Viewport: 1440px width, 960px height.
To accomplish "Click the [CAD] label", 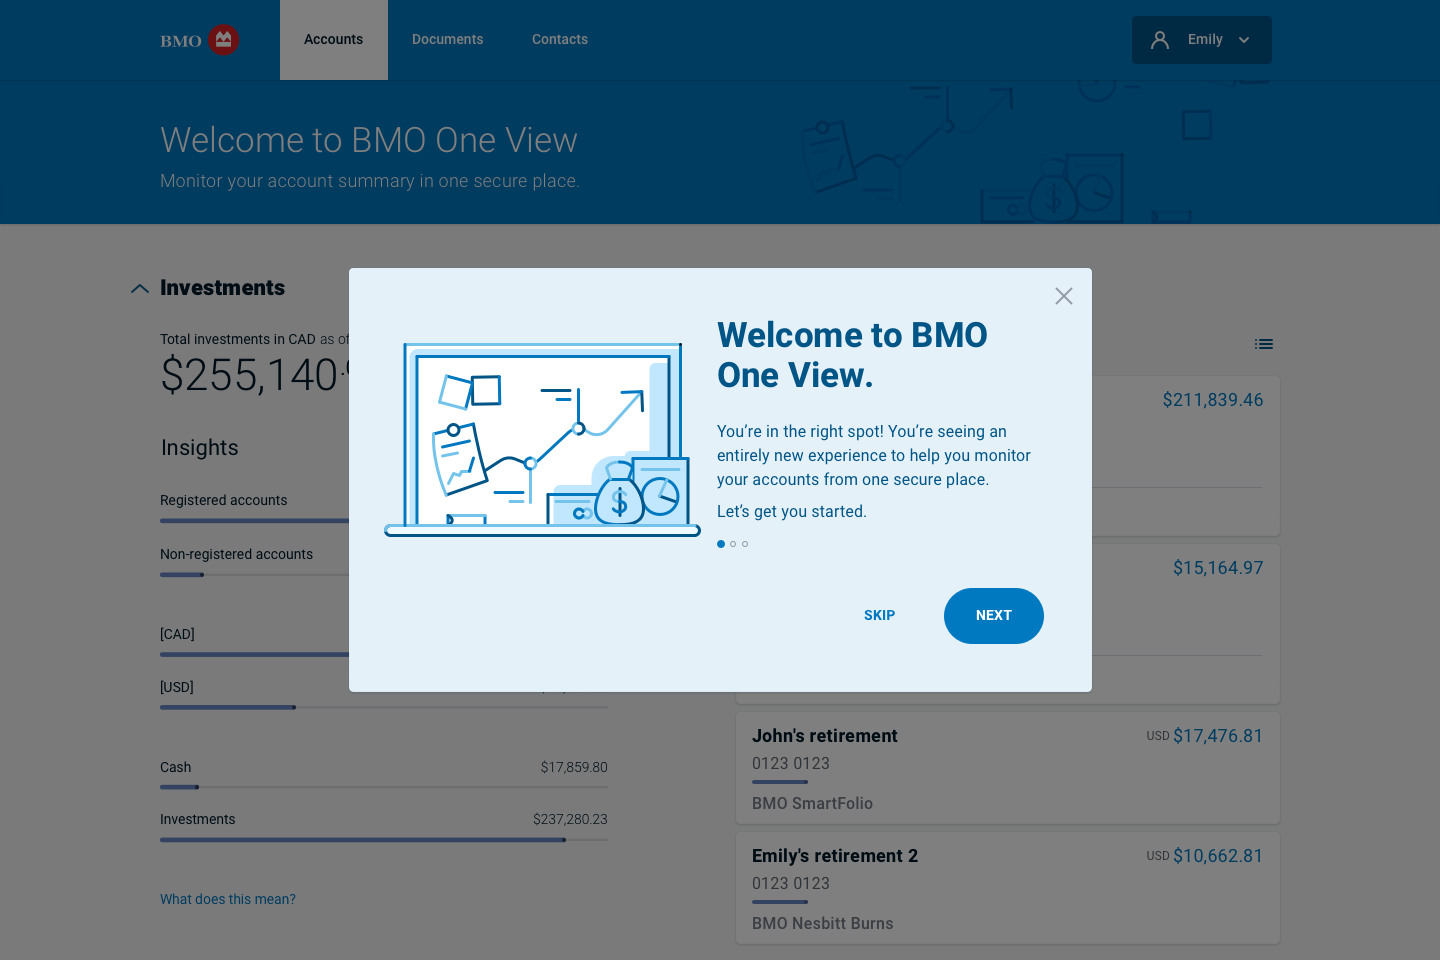I will pyautogui.click(x=178, y=634).
